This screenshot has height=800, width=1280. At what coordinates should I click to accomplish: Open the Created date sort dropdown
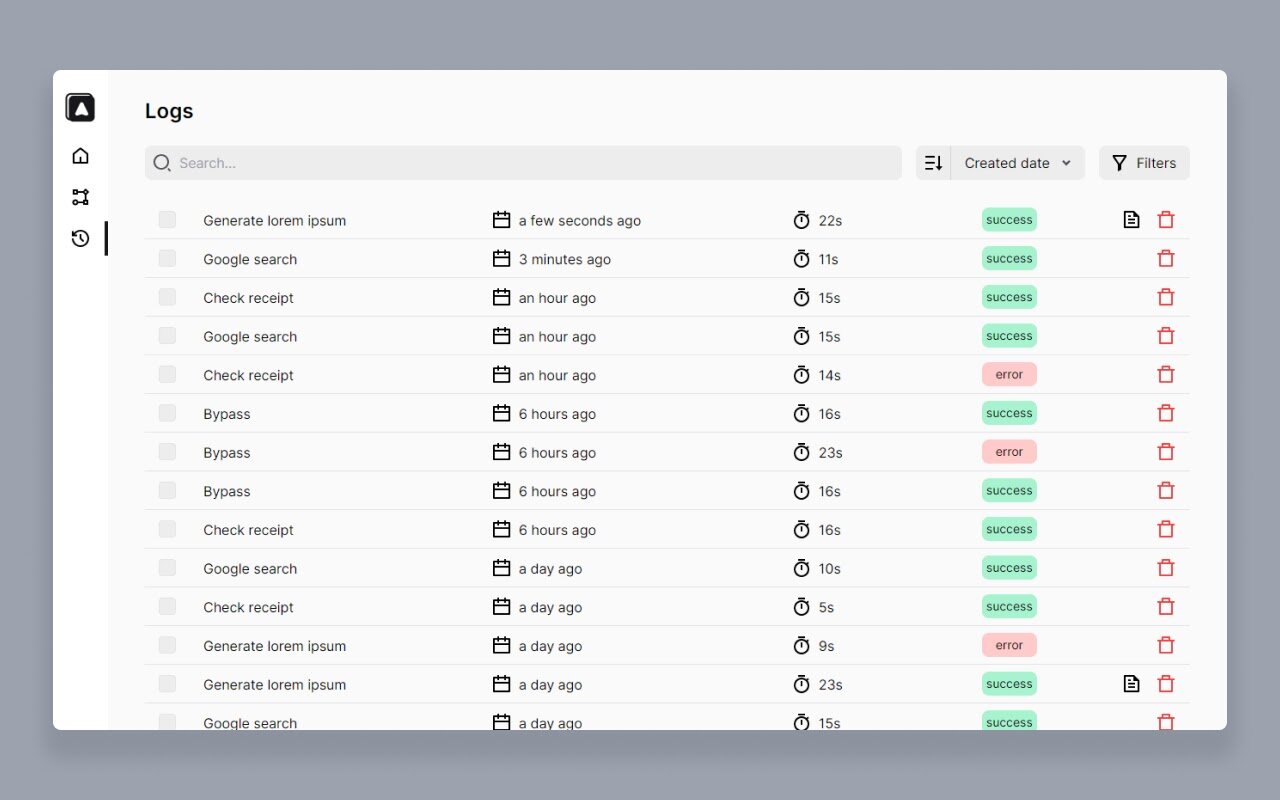pos(1018,163)
